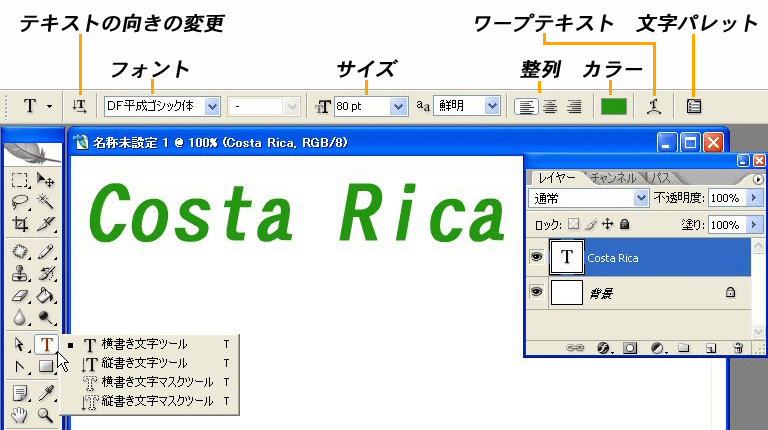Switch to the レイヤー tab
Viewport: 768px width, 430px height.
coord(557,178)
